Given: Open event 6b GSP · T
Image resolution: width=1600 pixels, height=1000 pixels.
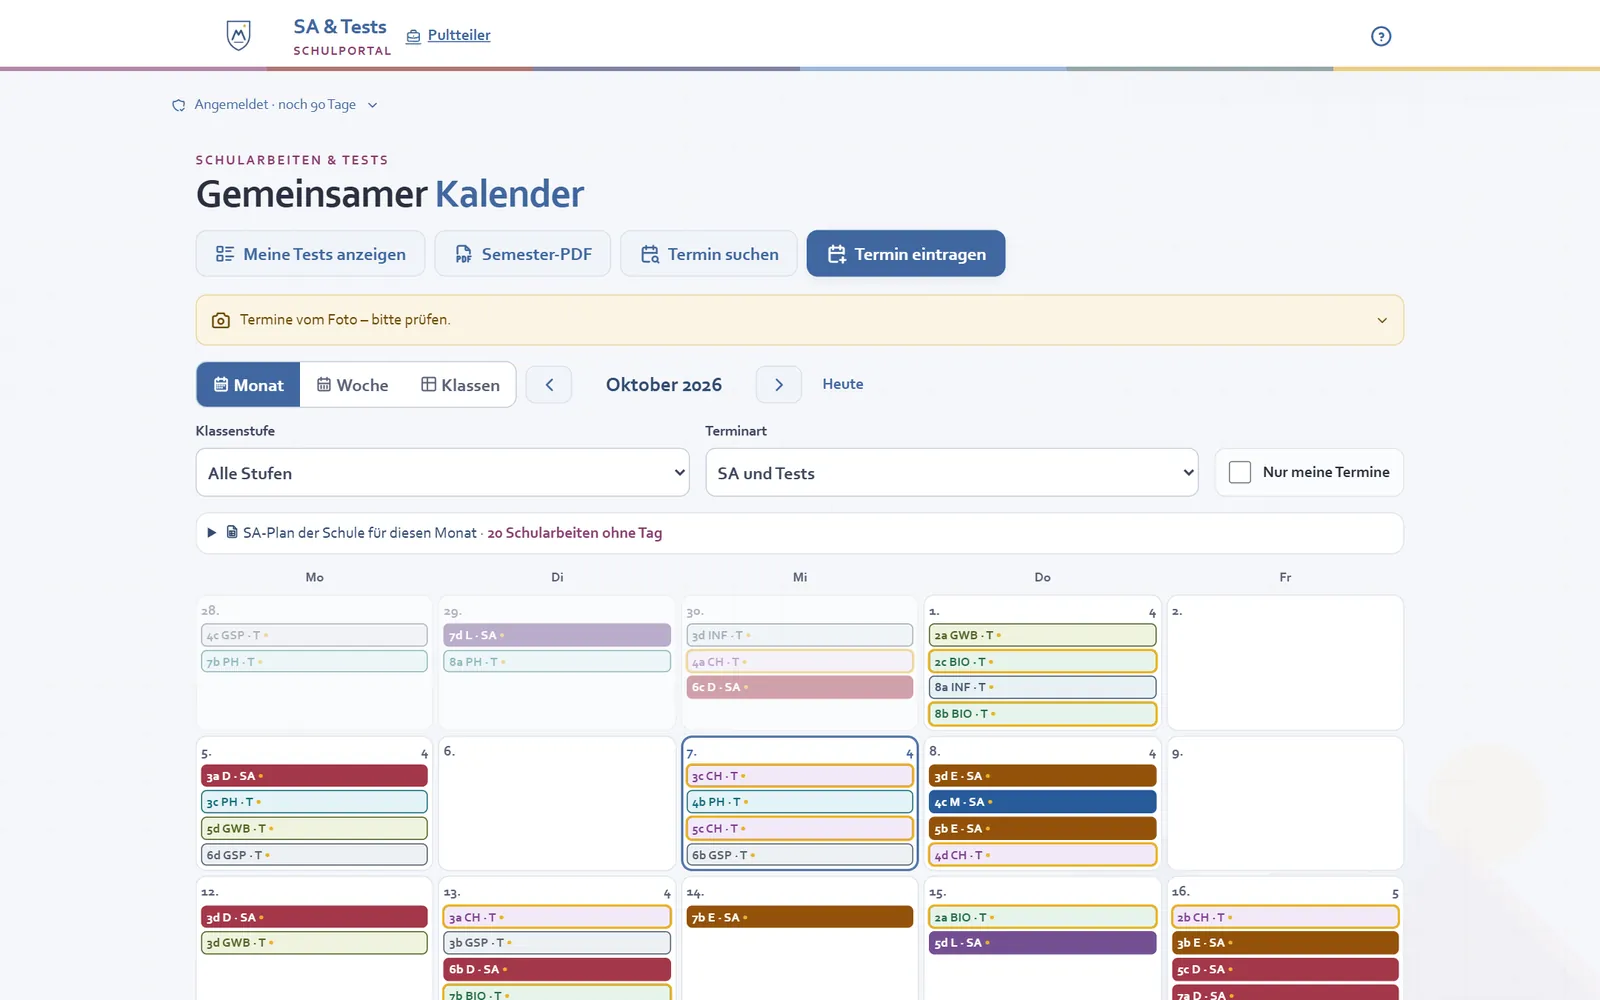Looking at the screenshot, I should [800, 855].
